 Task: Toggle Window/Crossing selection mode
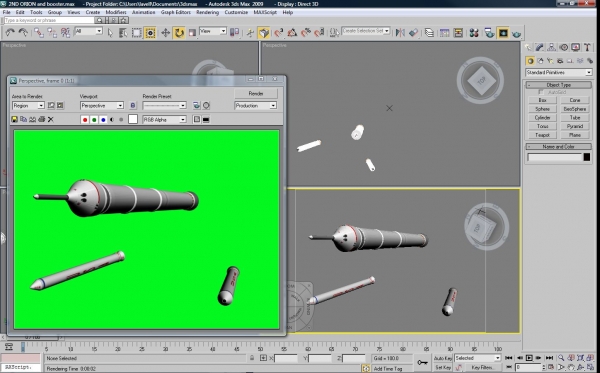[150, 33]
